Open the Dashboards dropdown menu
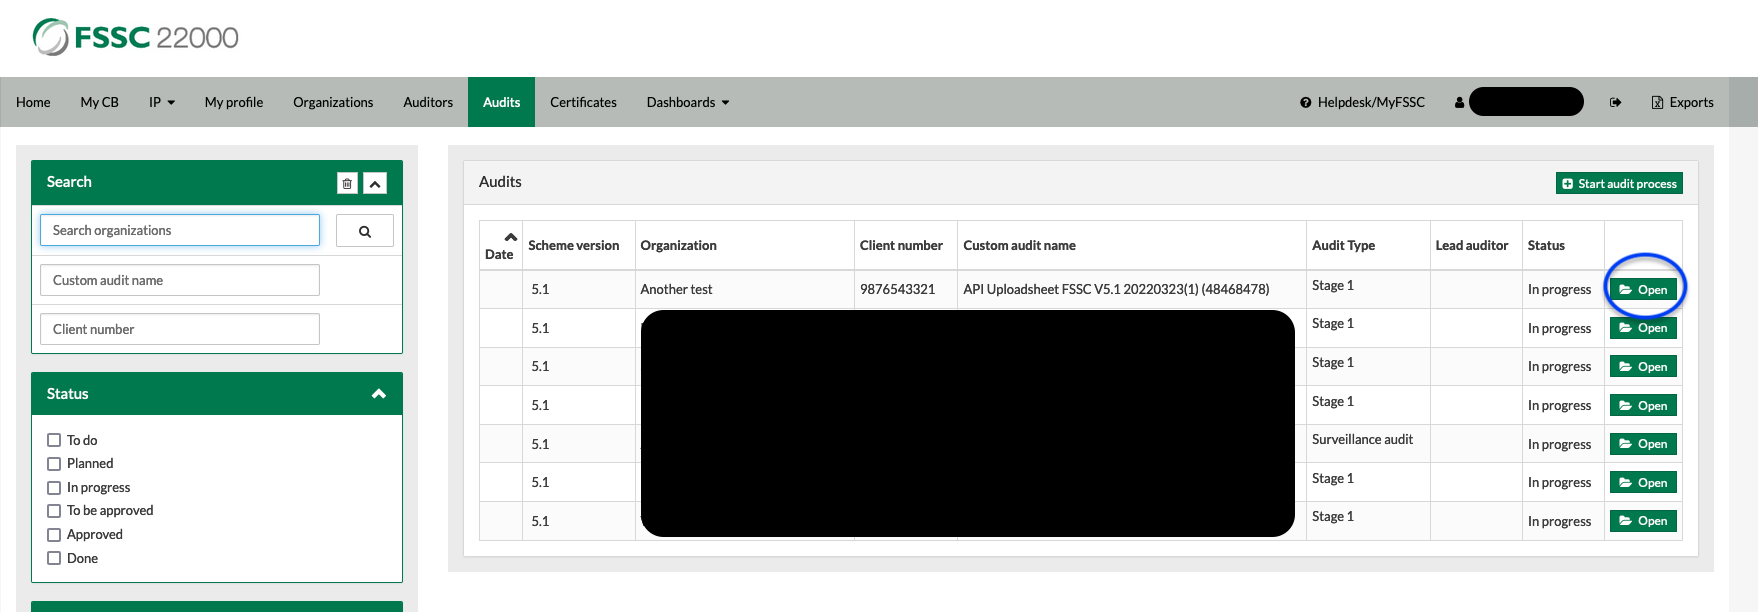The width and height of the screenshot is (1758, 612). coord(687,103)
